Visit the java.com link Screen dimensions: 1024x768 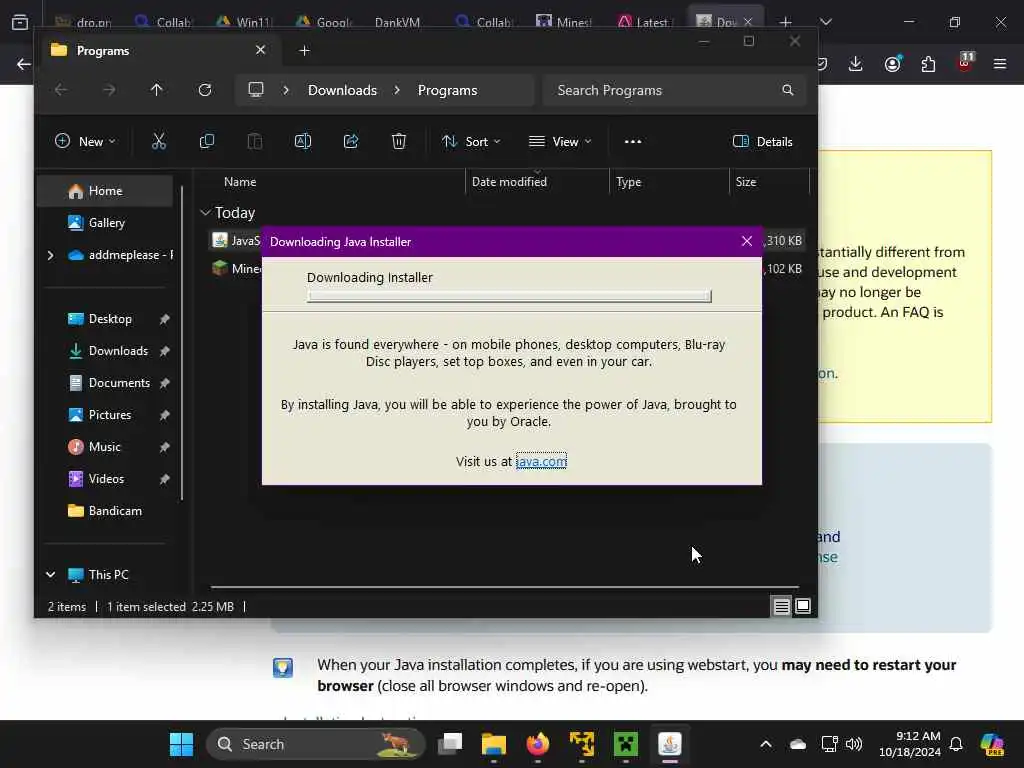[541, 462]
